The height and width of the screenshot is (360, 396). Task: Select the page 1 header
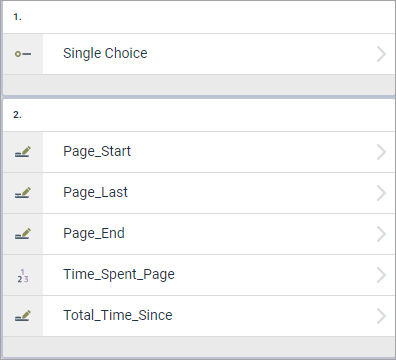(x=199, y=17)
